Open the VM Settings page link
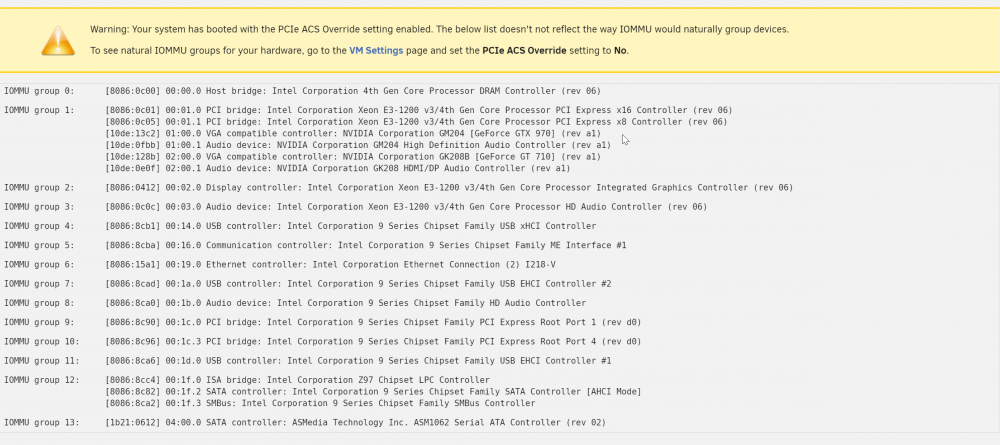This screenshot has width=1000, height=445. 376,50
